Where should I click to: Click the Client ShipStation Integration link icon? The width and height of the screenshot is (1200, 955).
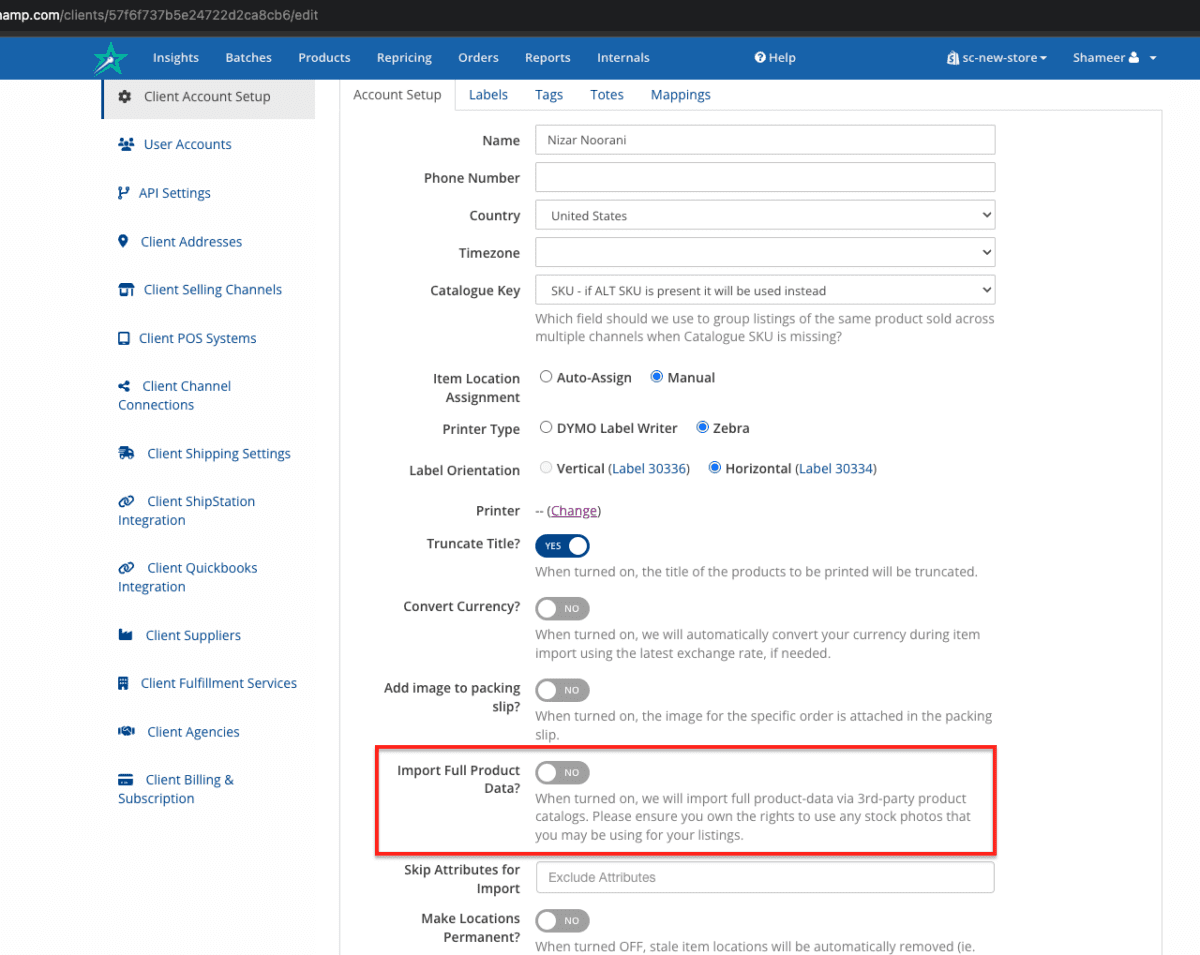pos(126,501)
